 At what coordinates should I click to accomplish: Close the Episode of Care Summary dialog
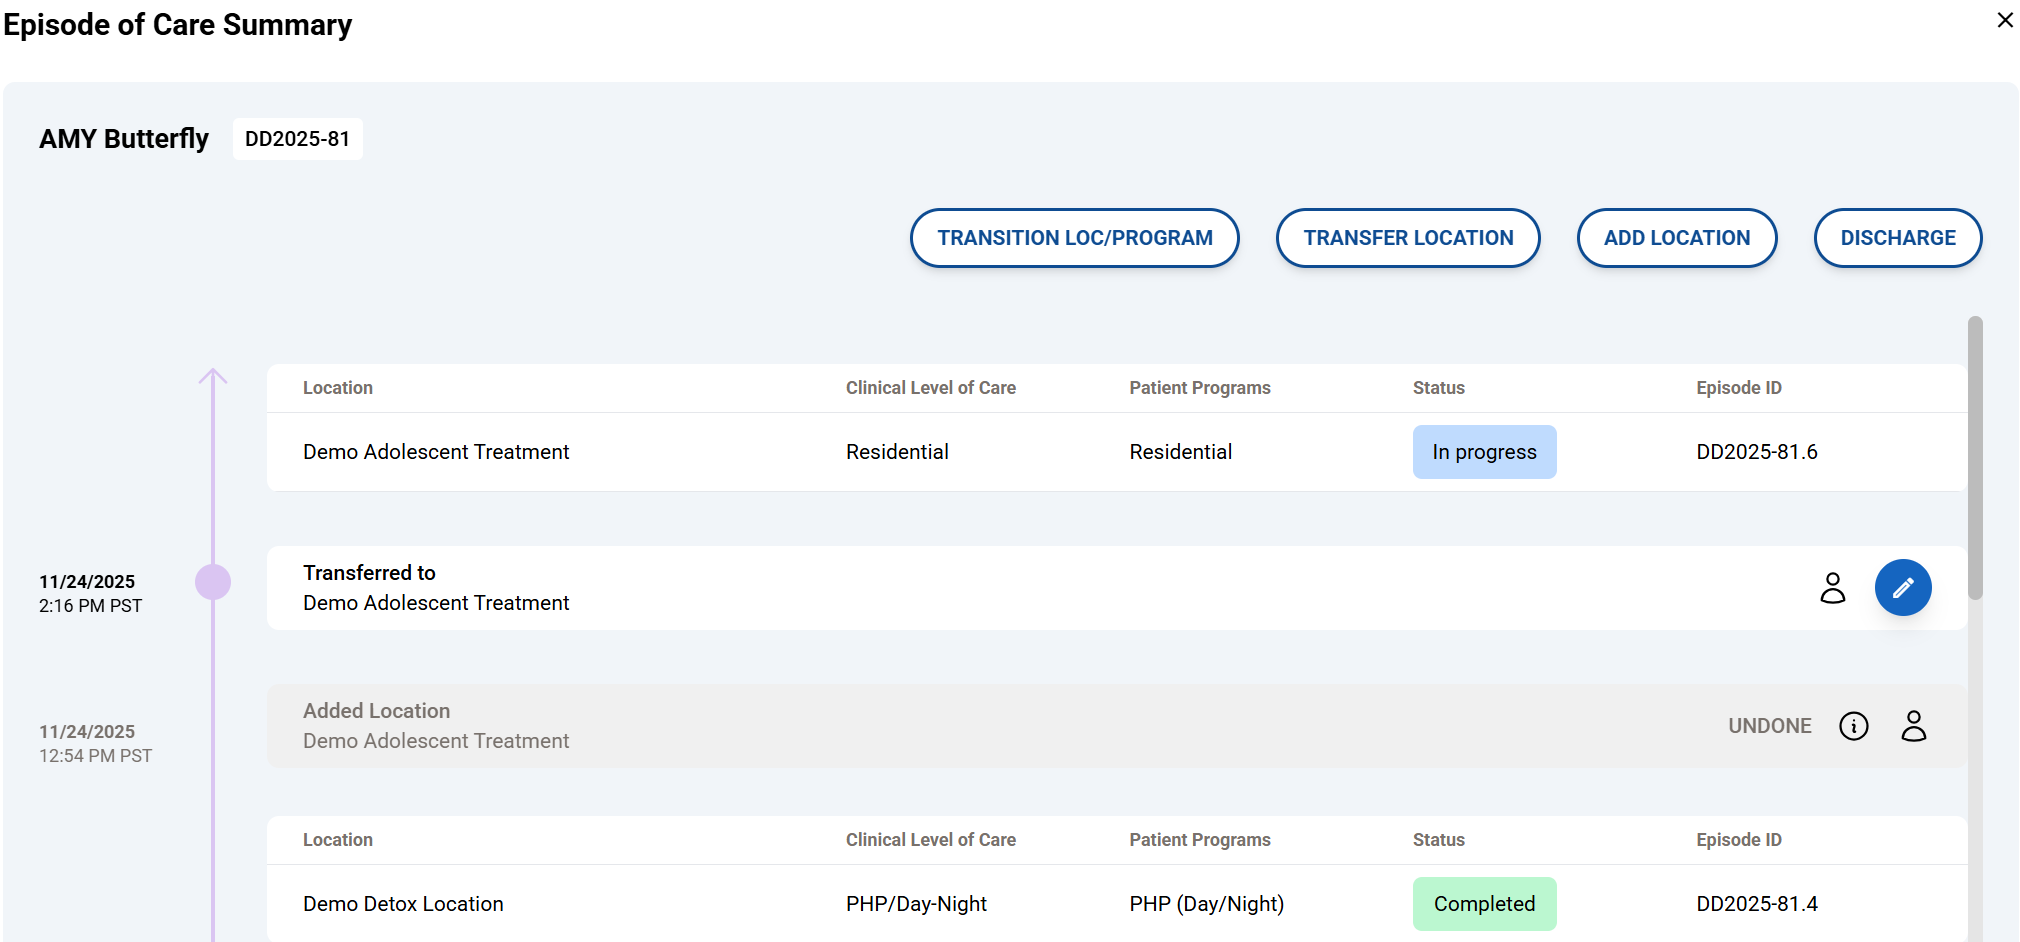pyautogui.click(x=2004, y=20)
